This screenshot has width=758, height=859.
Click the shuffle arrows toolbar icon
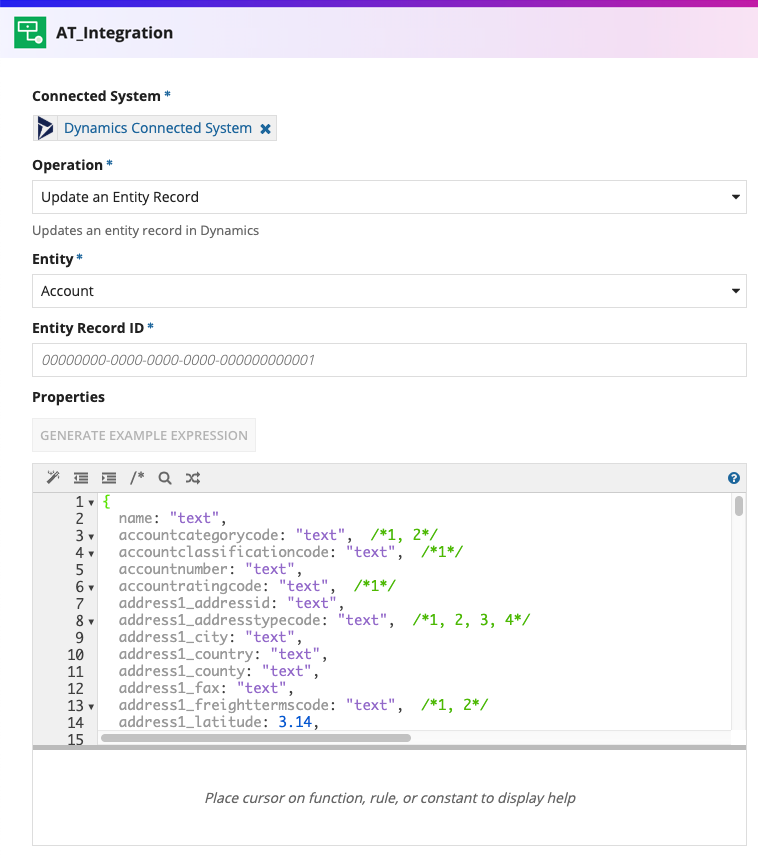pyautogui.click(x=193, y=478)
